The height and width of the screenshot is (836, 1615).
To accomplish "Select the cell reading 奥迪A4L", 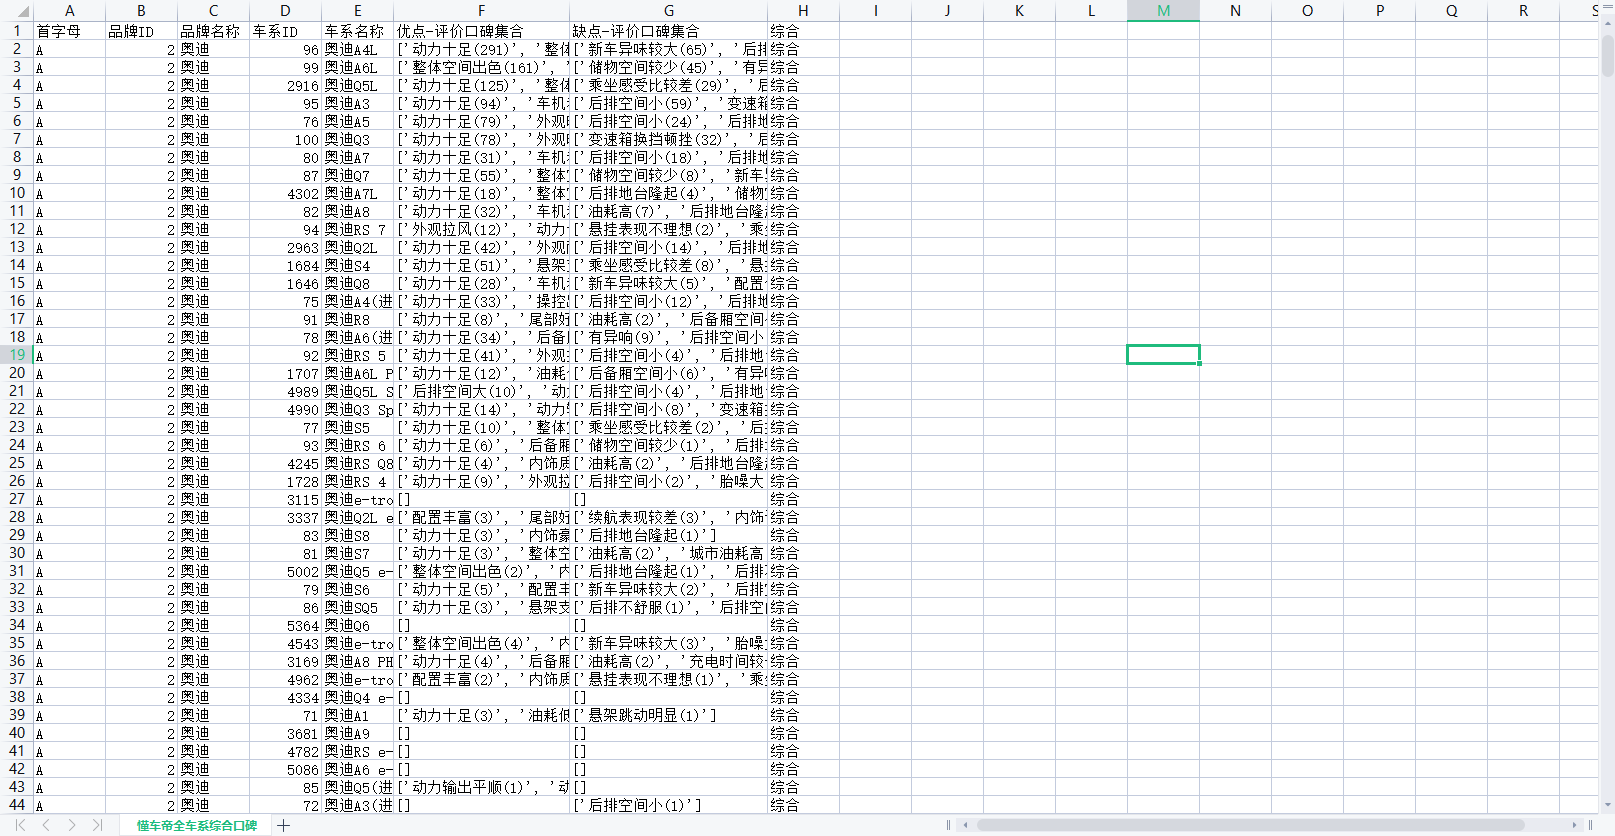I will pos(357,49).
